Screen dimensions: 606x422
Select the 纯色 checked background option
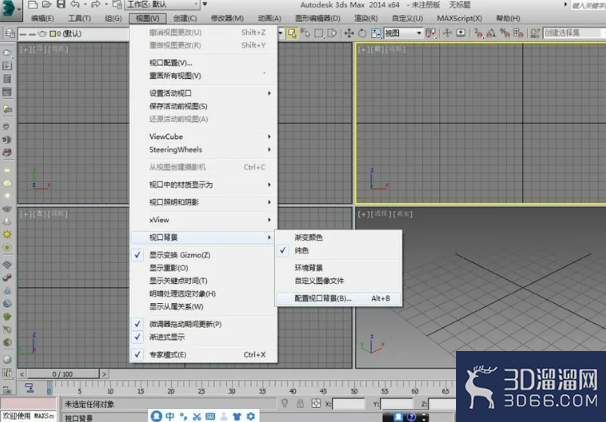coord(339,250)
